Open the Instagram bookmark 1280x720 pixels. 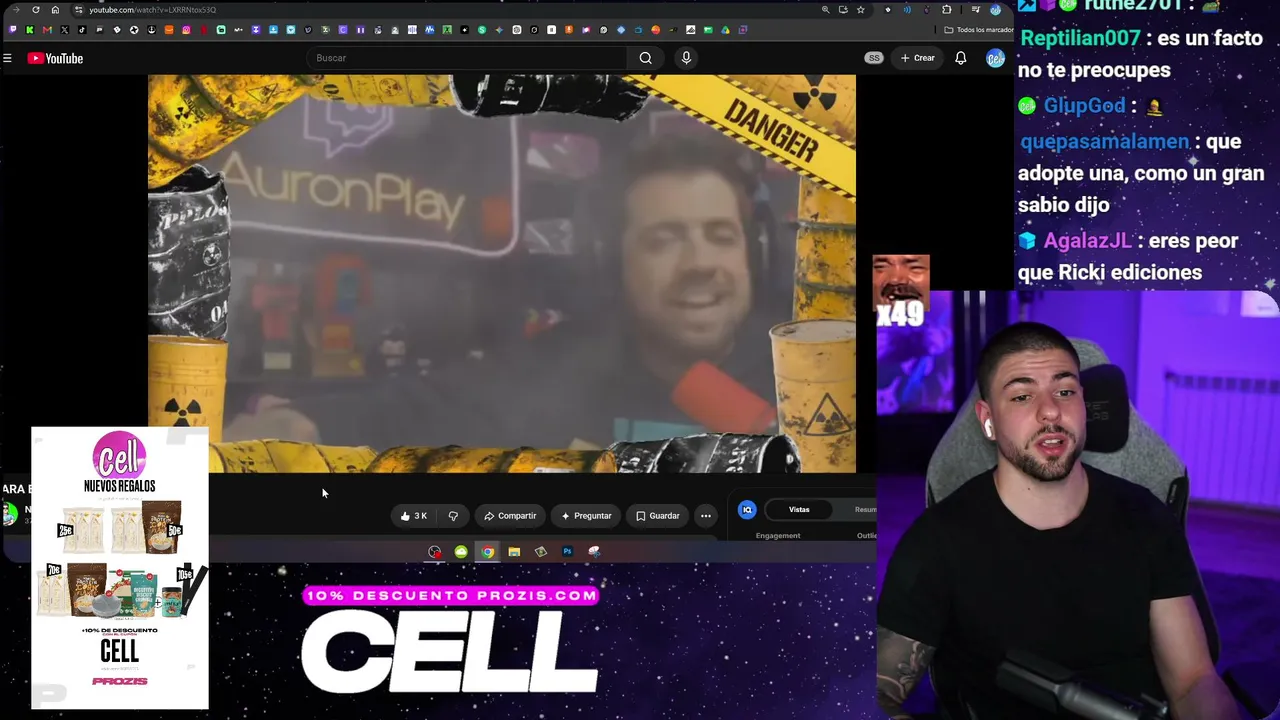186,30
